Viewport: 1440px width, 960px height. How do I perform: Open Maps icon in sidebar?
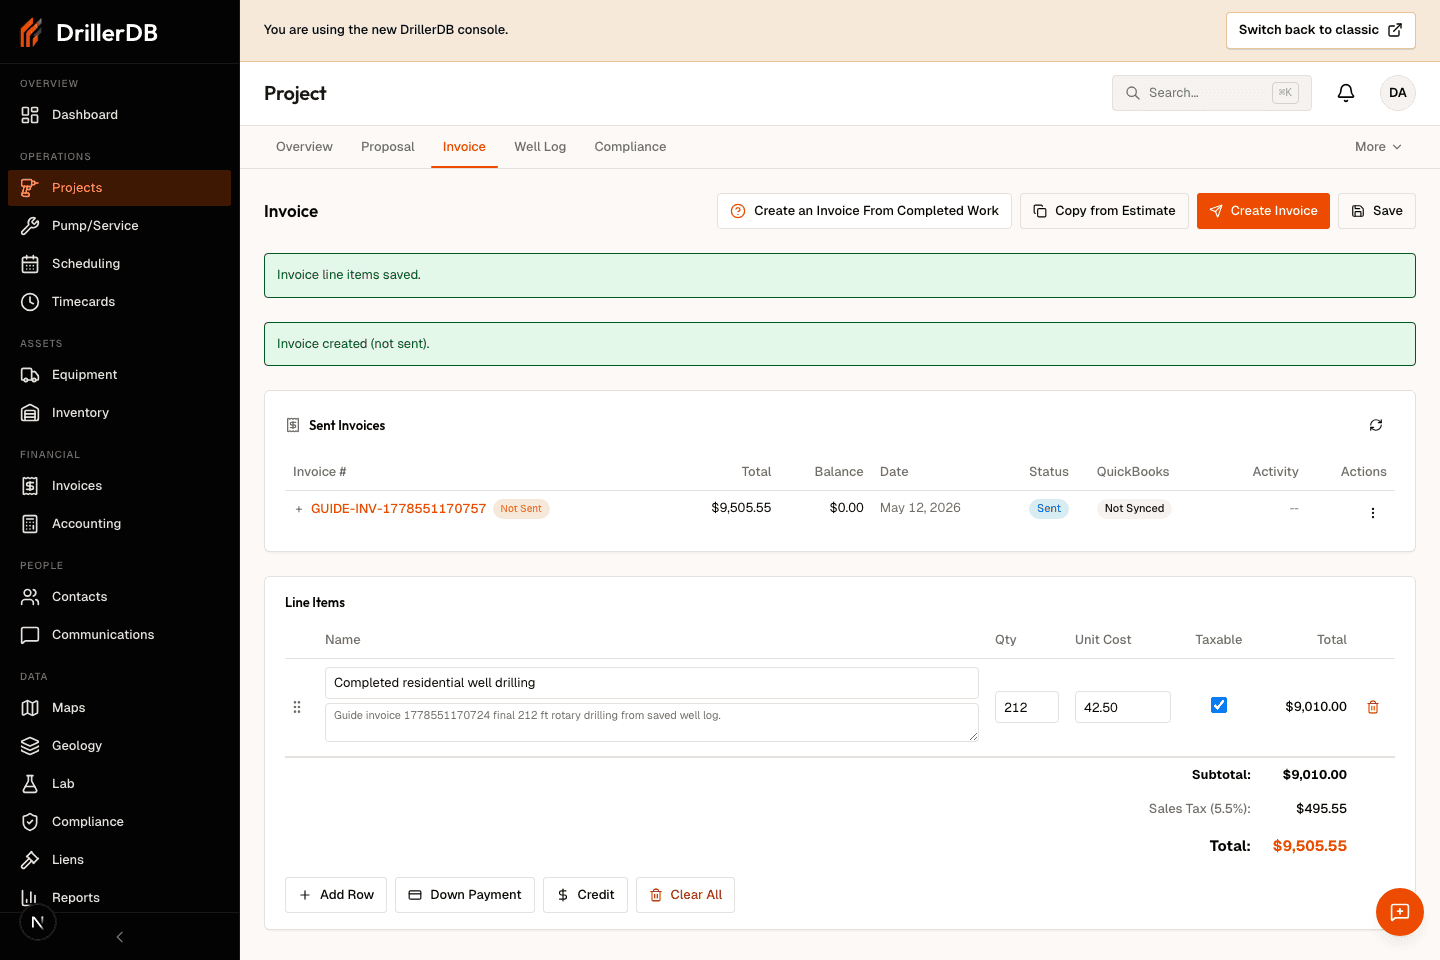click(30, 708)
